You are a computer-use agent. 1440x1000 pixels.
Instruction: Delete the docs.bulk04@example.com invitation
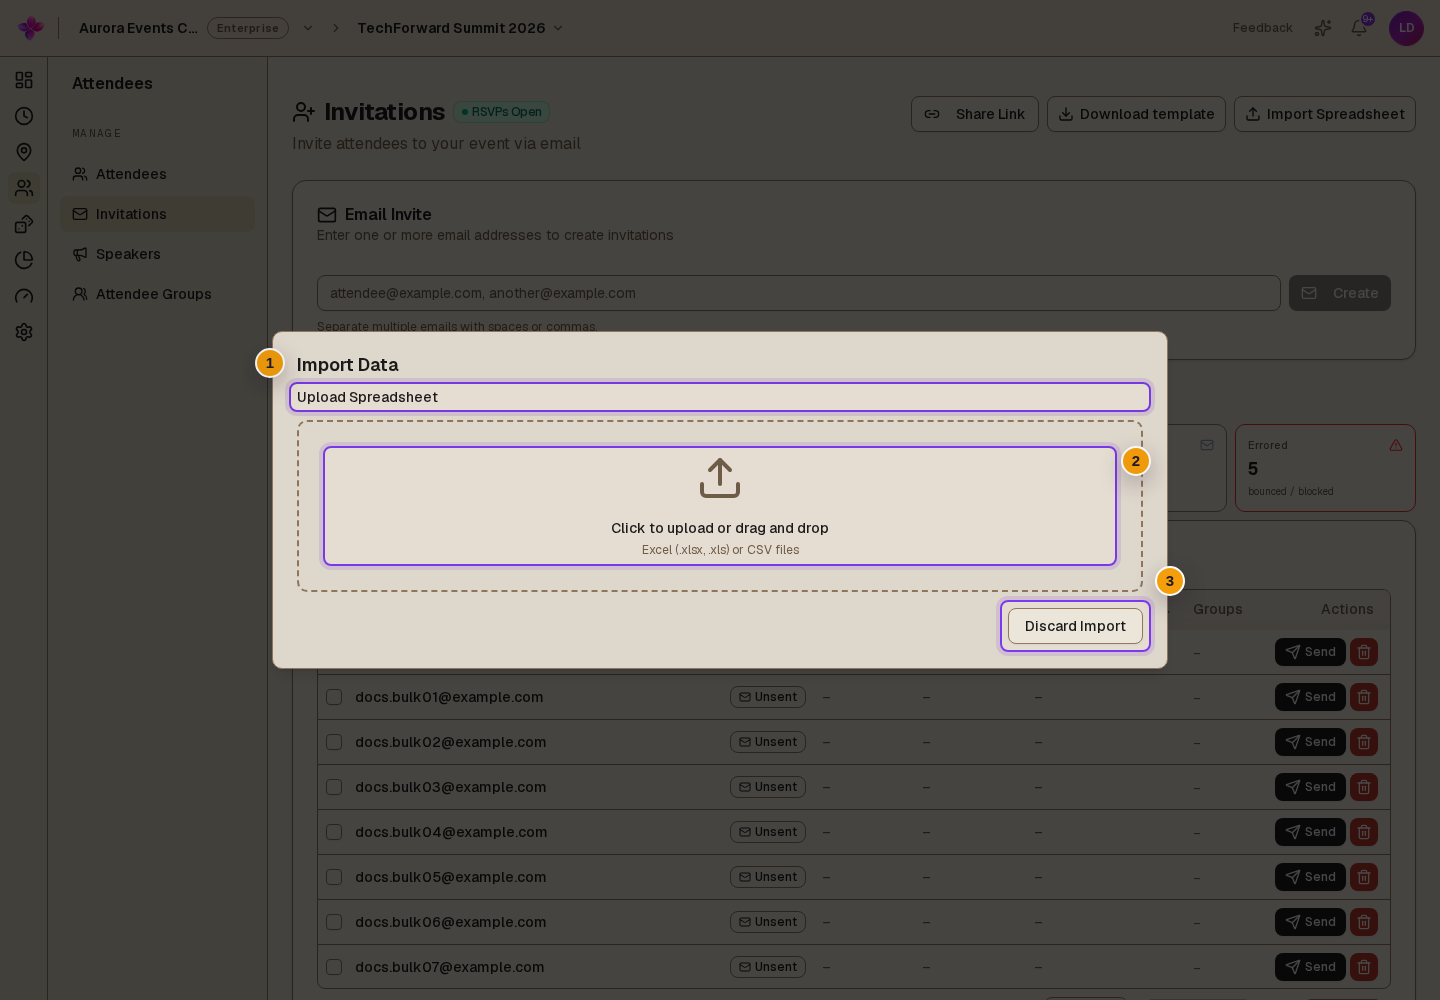1364,832
